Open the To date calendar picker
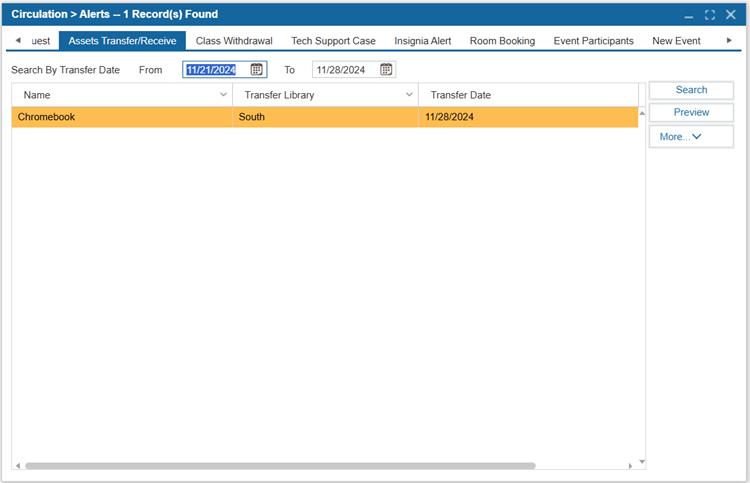 [x=386, y=69]
